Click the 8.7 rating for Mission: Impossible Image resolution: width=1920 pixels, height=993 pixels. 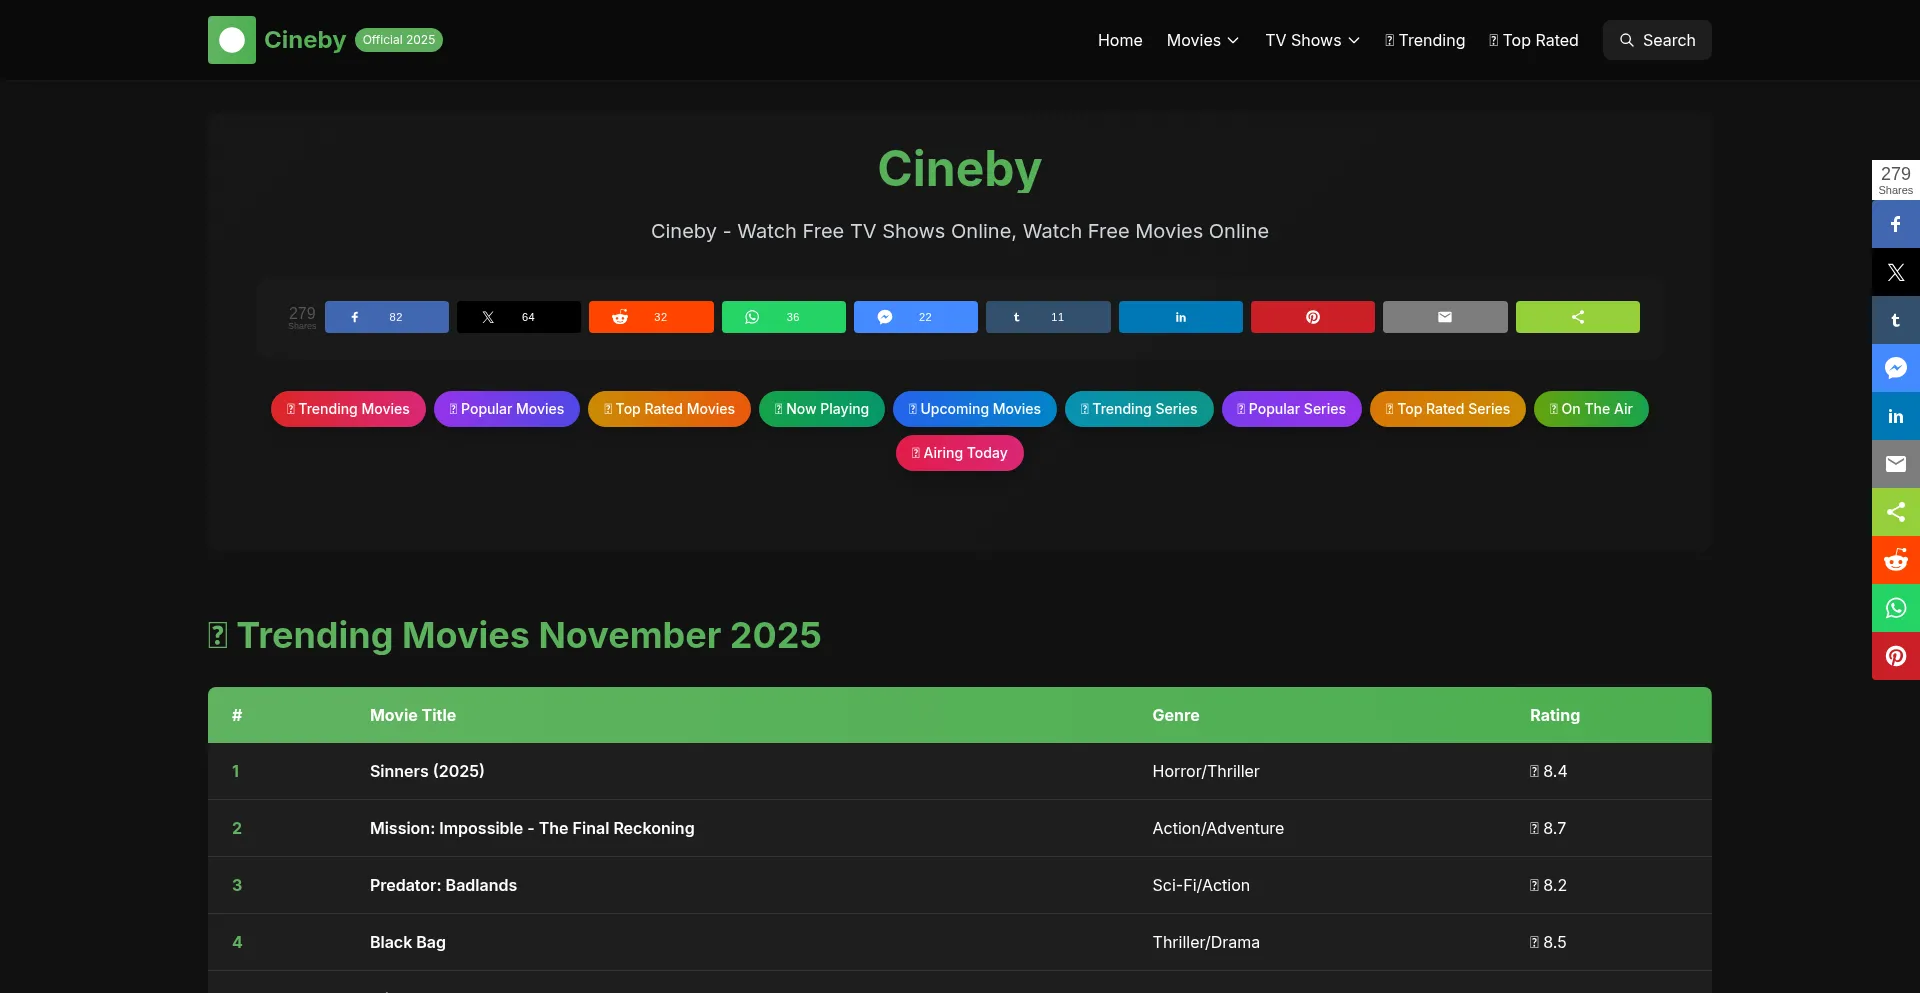click(1548, 828)
